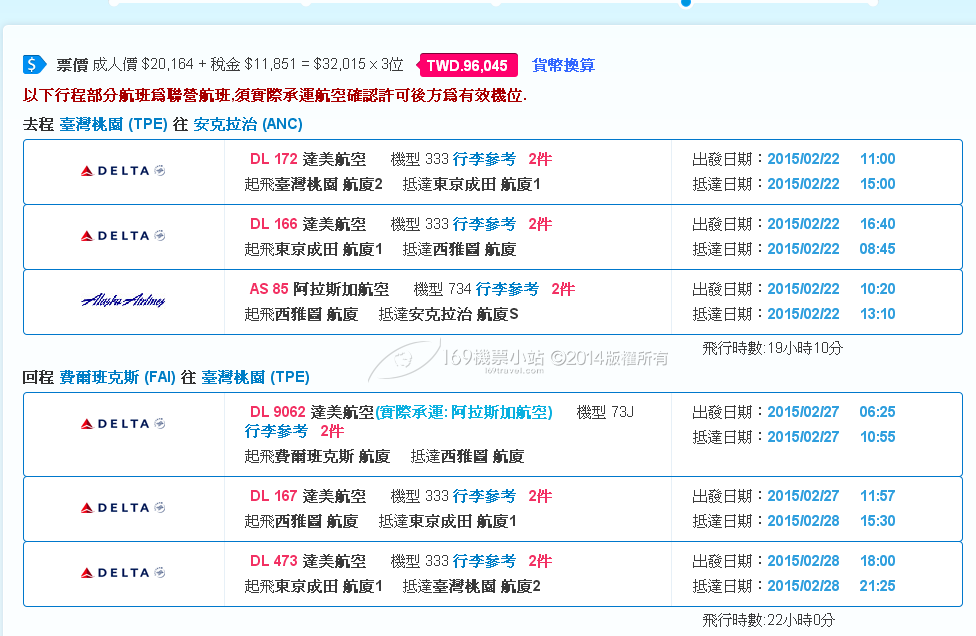Image resolution: width=976 pixels, height=636 pixels.
Task: Click flight number DL 167
Action: click(x=274, y=496)
